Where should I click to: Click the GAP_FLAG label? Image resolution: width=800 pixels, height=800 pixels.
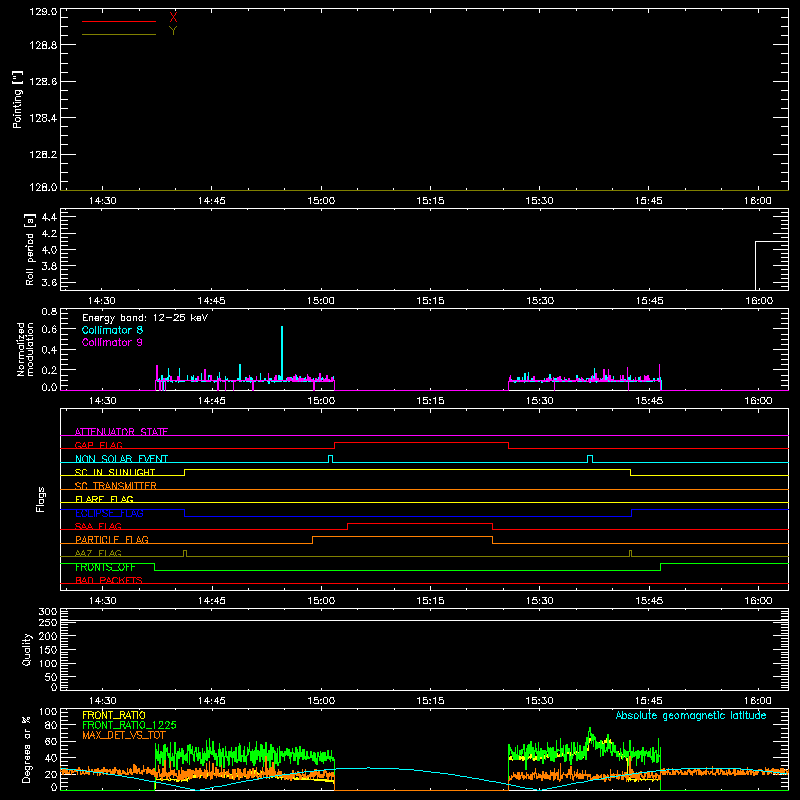click(x=98, y=445)
